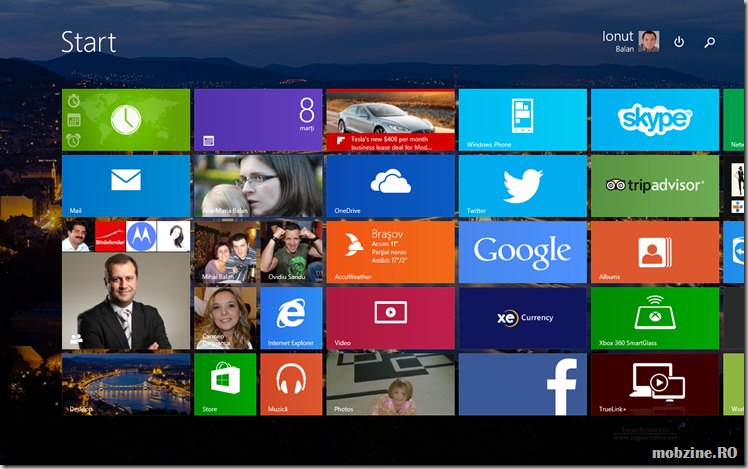748x469 pixels.
Task: Open the Twitter tile
Action: coord(522,186)
